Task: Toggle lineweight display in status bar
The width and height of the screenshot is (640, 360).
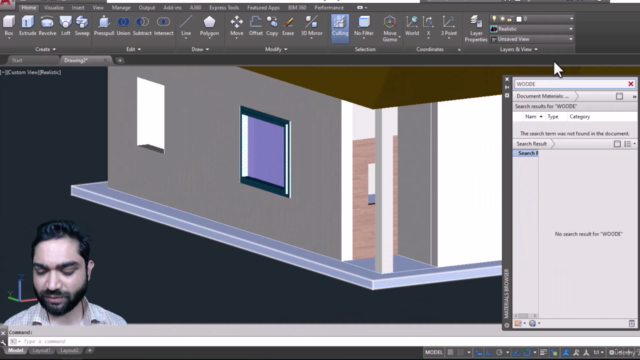Action: (x=543, y=352)
